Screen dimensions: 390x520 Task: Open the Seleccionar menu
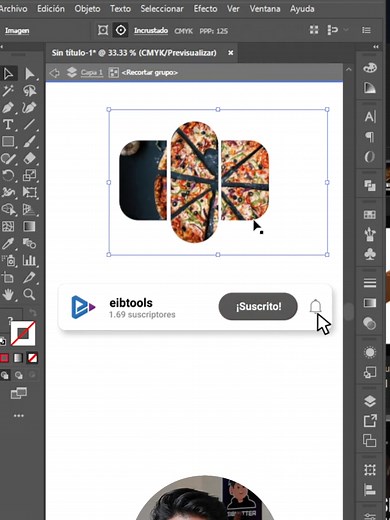(x=162, y=9)
